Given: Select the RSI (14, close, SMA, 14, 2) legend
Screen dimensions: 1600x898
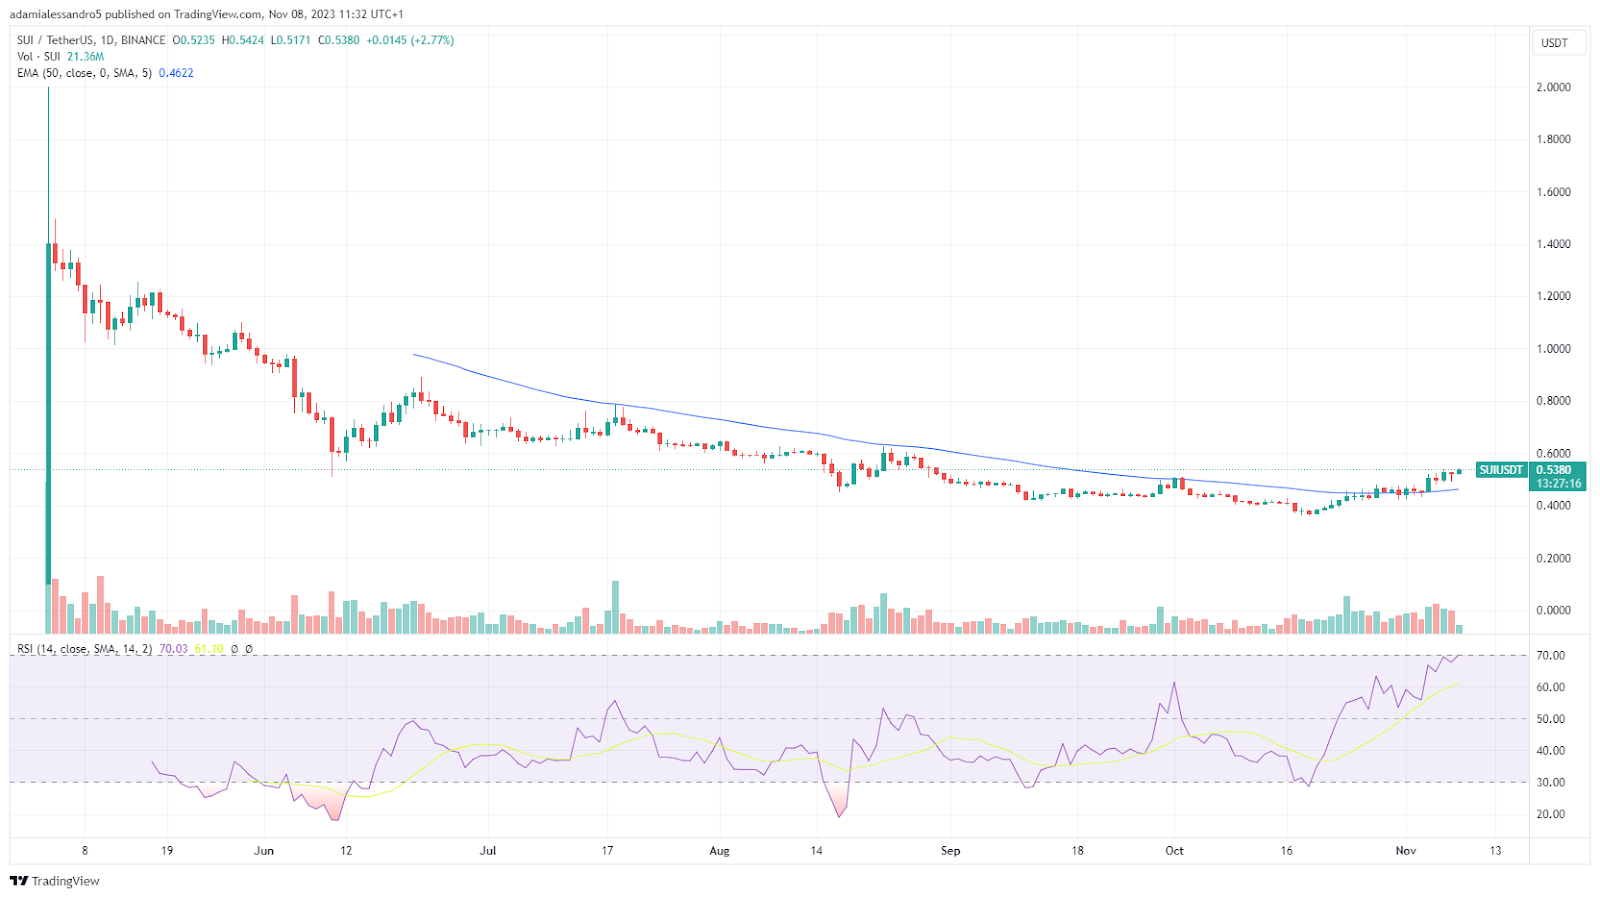Looking at the screenshot, I should [x=85, y=649].
